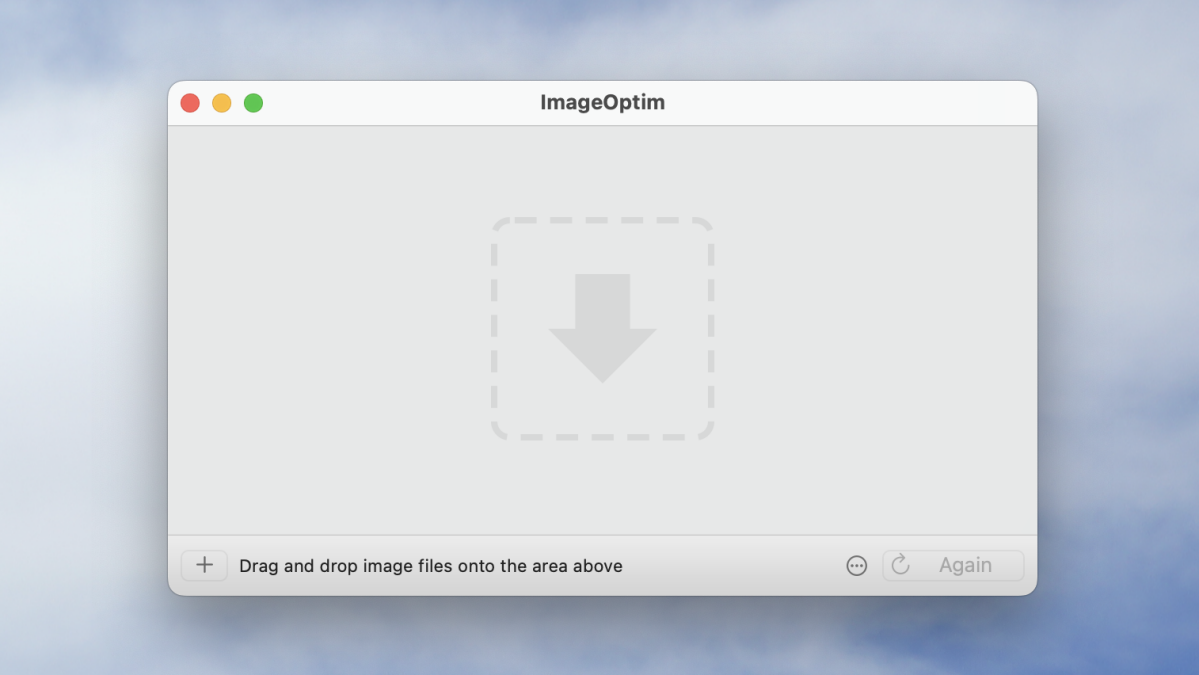Click the dashed drop zone arrow

point(603,329)
